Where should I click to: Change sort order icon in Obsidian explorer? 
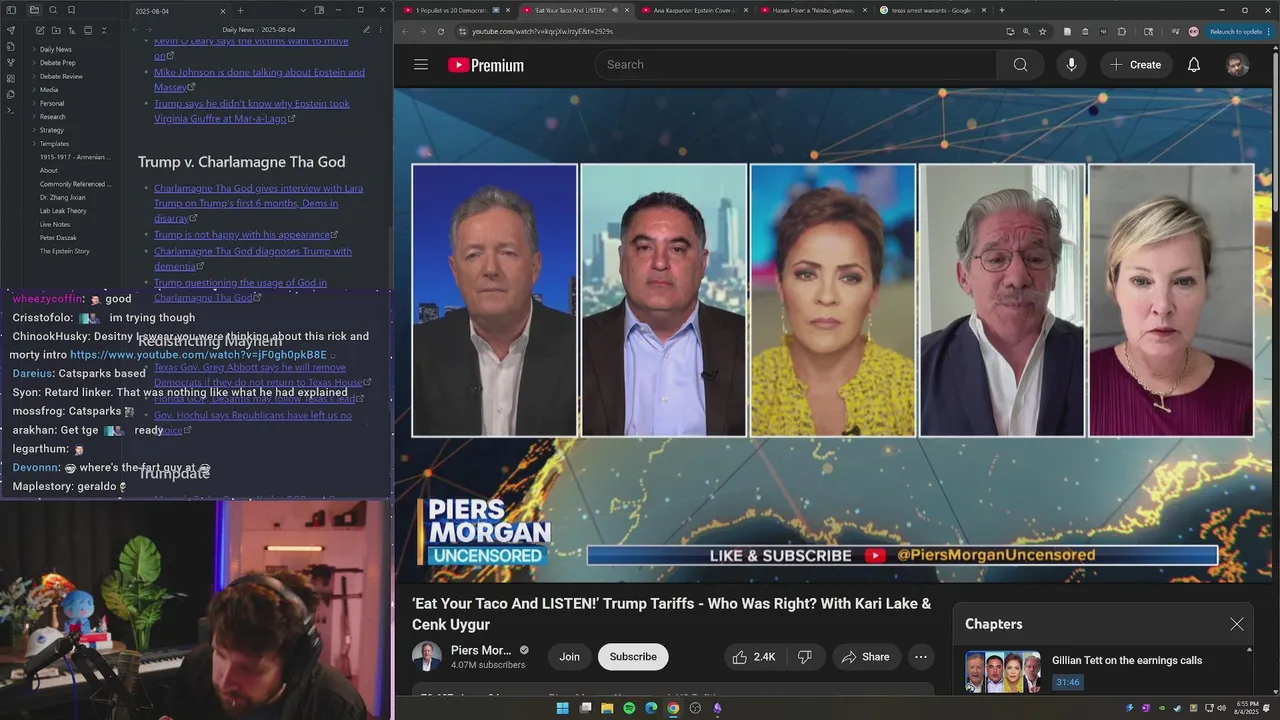tap(72, 30)
